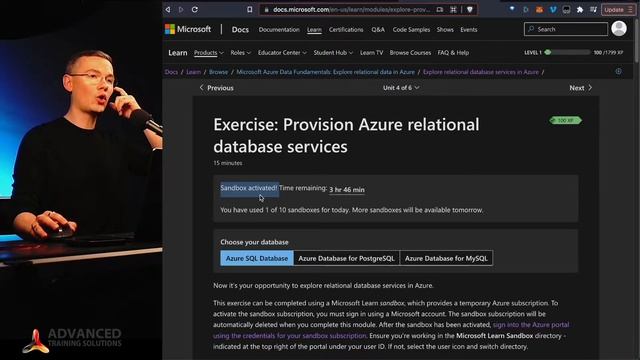Open the Shows nav item

pyautogui.click(x=445, y=29)
